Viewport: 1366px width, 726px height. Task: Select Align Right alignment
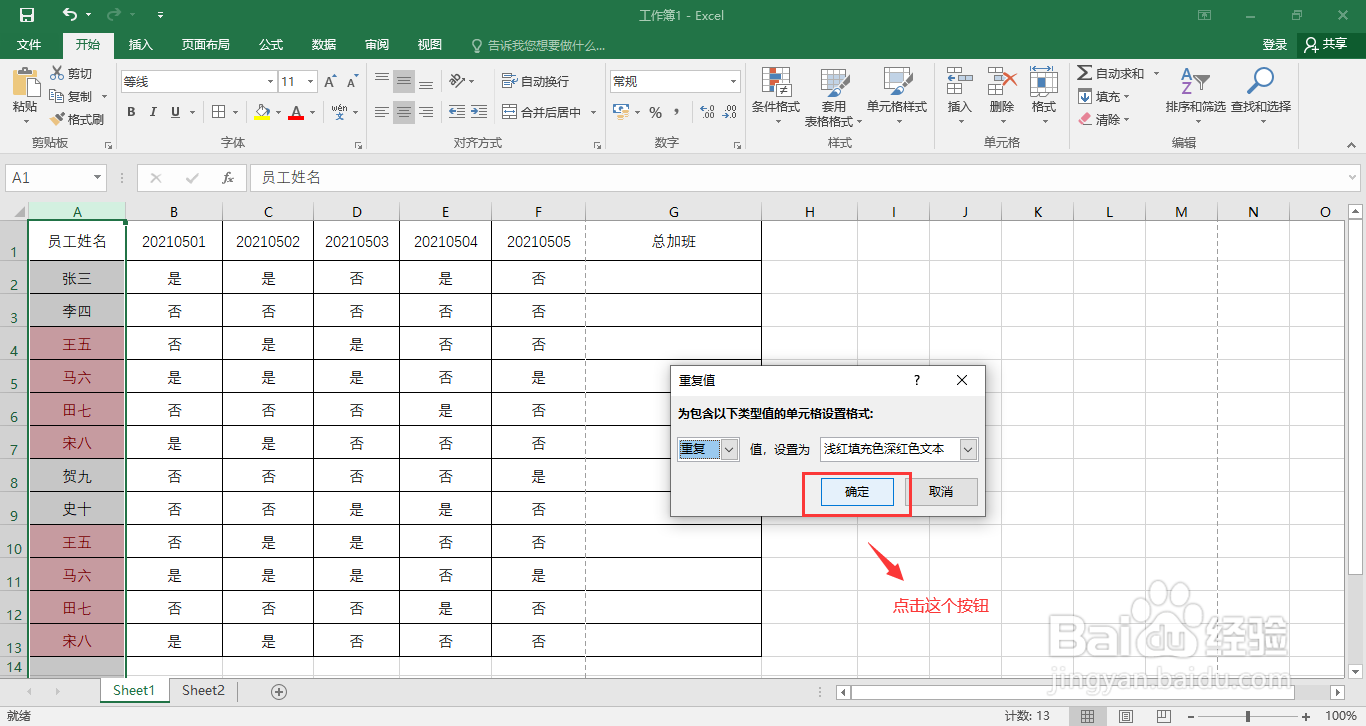[426, 113]
